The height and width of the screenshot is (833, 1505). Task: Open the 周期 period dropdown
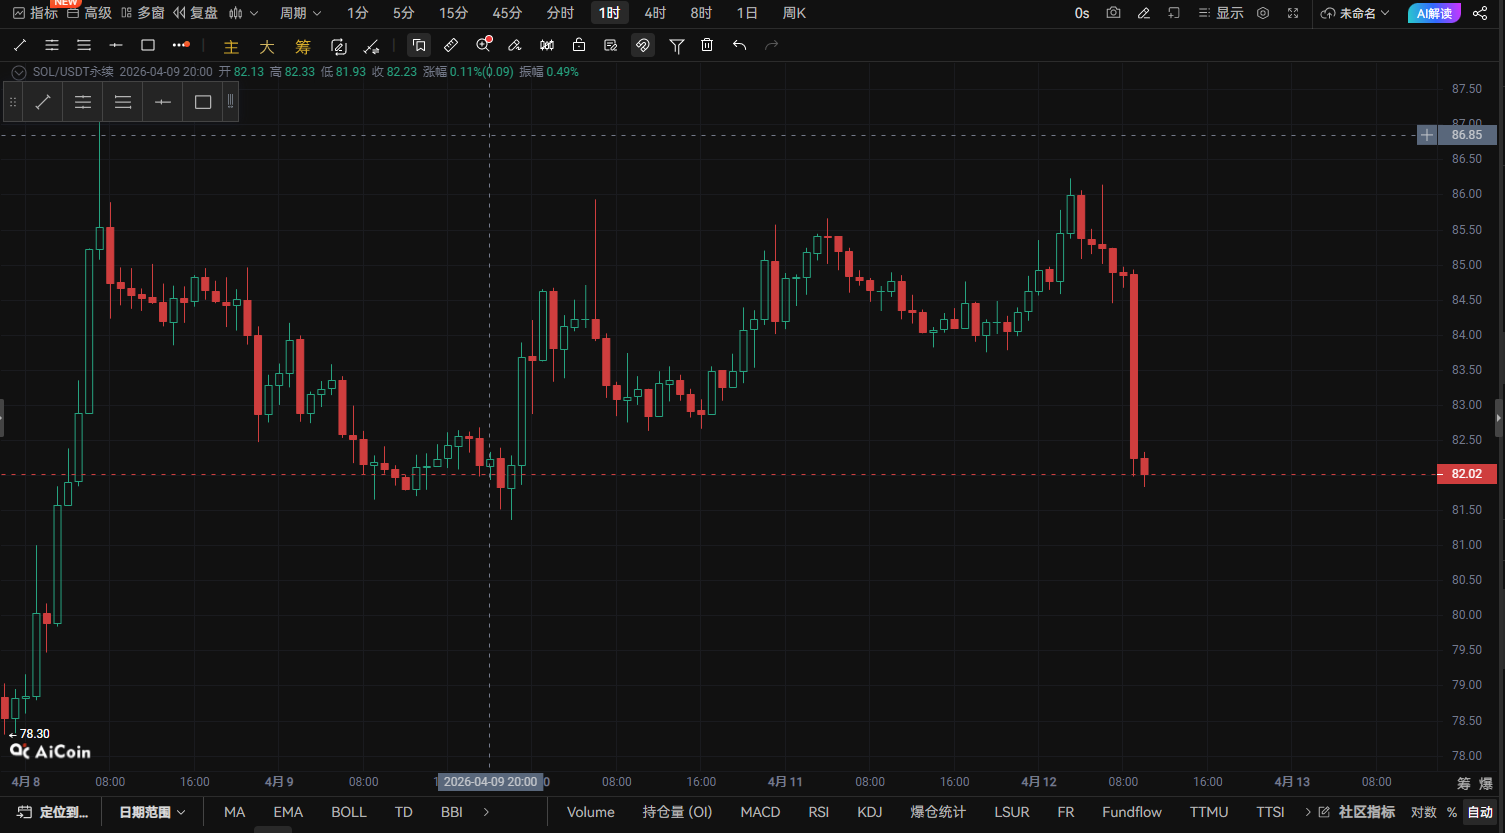(x=301, y=13)
